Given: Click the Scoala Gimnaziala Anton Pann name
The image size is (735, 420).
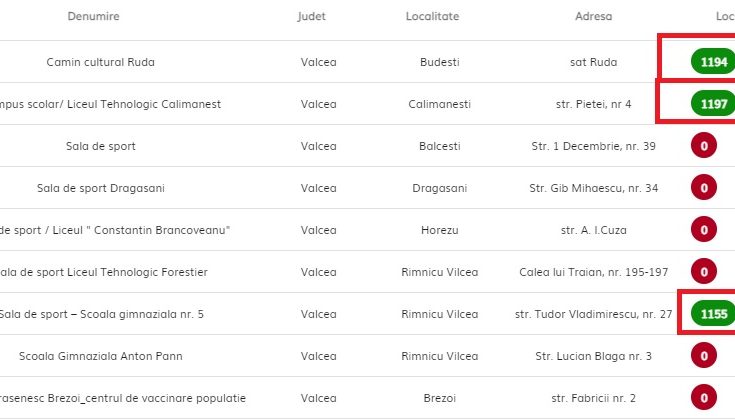Looking at the screenshot, I should 101,356.
